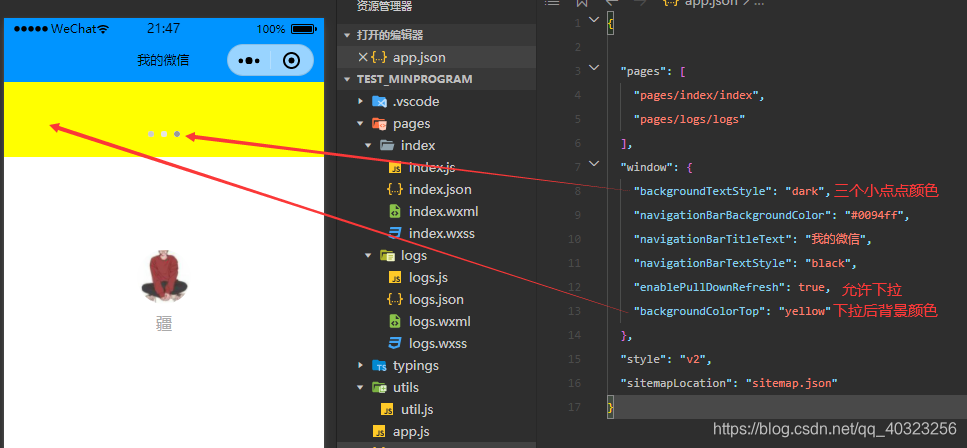Screen dimensions: 967x448
Task: Click the enablePullDownRefresh true value
Action: [811, 287]
